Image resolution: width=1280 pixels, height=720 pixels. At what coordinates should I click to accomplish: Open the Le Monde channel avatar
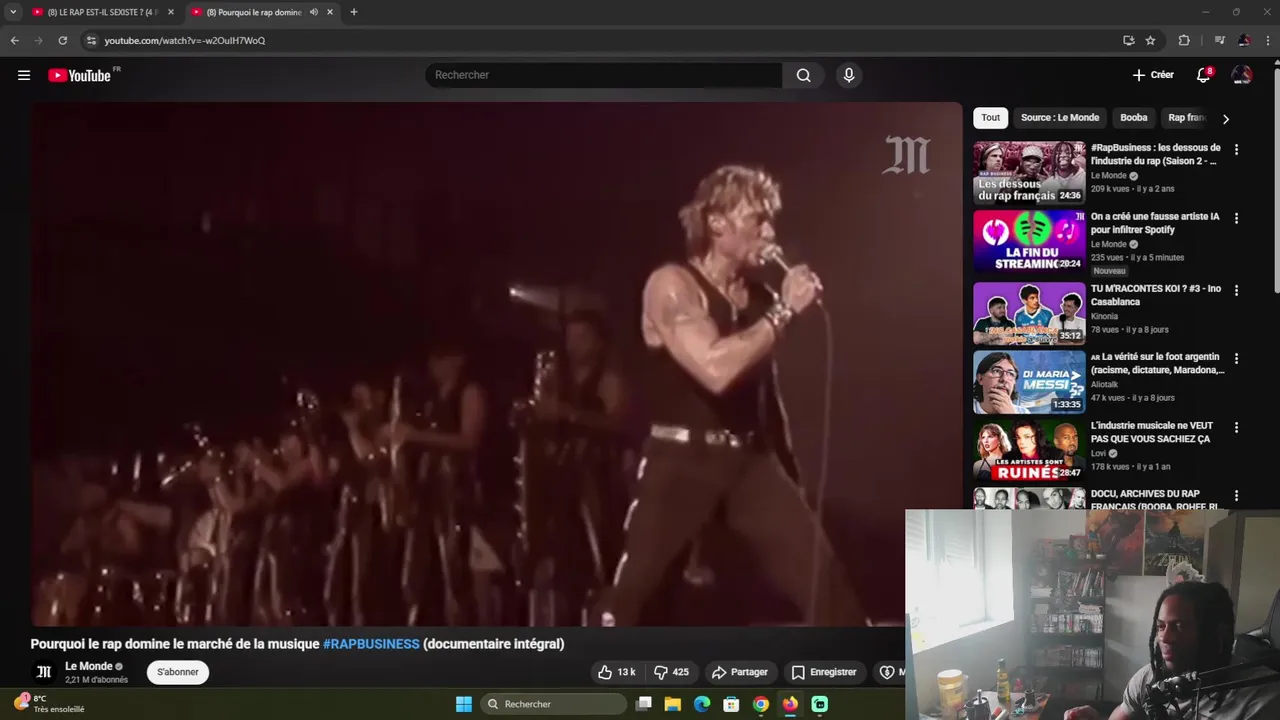point(44,672)
